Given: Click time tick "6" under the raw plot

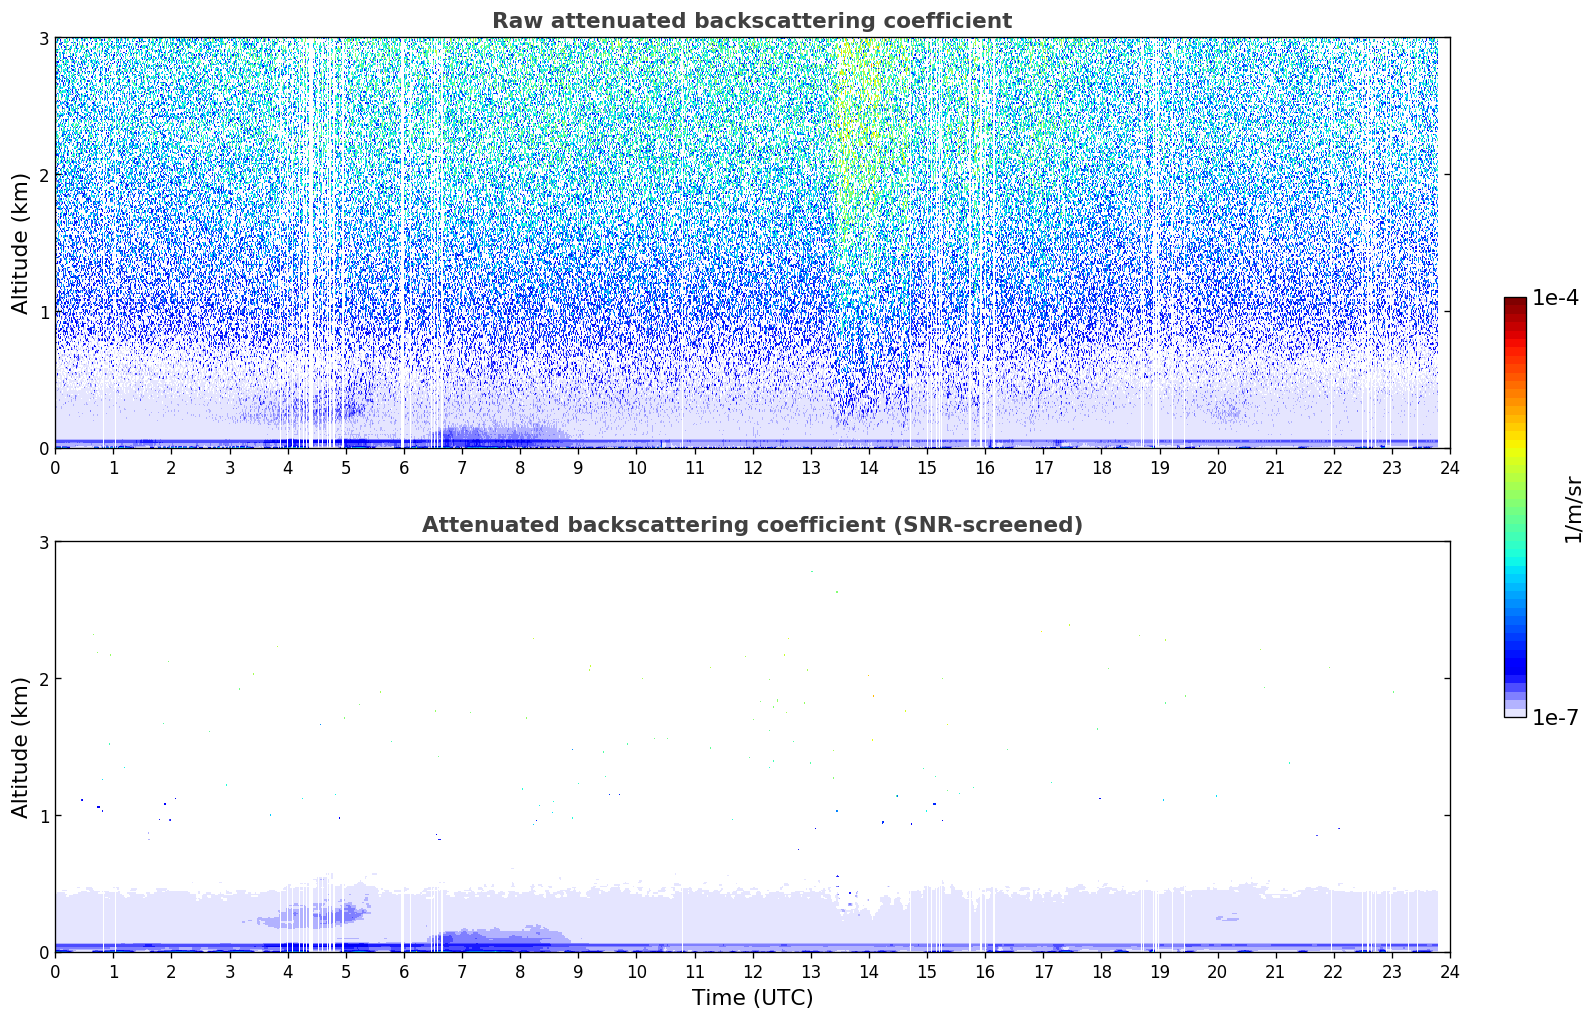Looking at the screenshot, I should pos(404,467).
